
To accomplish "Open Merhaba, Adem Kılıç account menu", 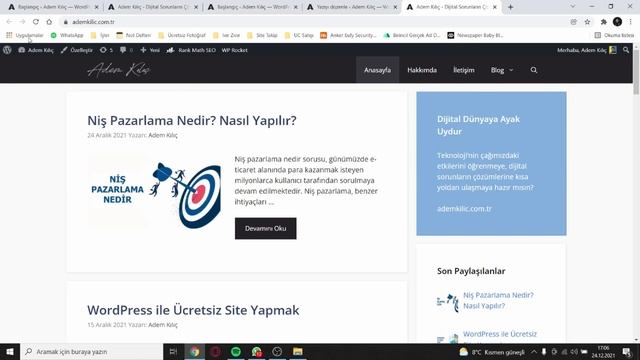I will (x=587, y=50).
